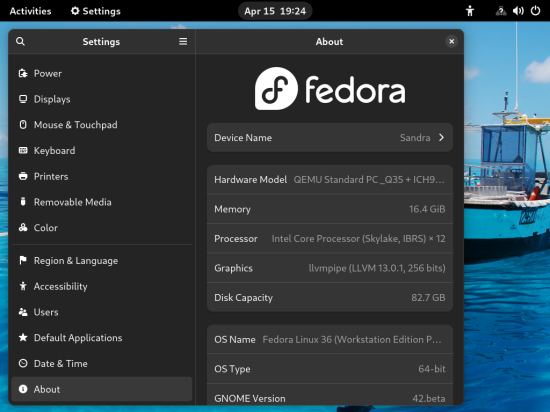This screenshot has width=550, height=412.
Task: Select Mouse & Touchpad in the sidebar
Action: (102, 125)
